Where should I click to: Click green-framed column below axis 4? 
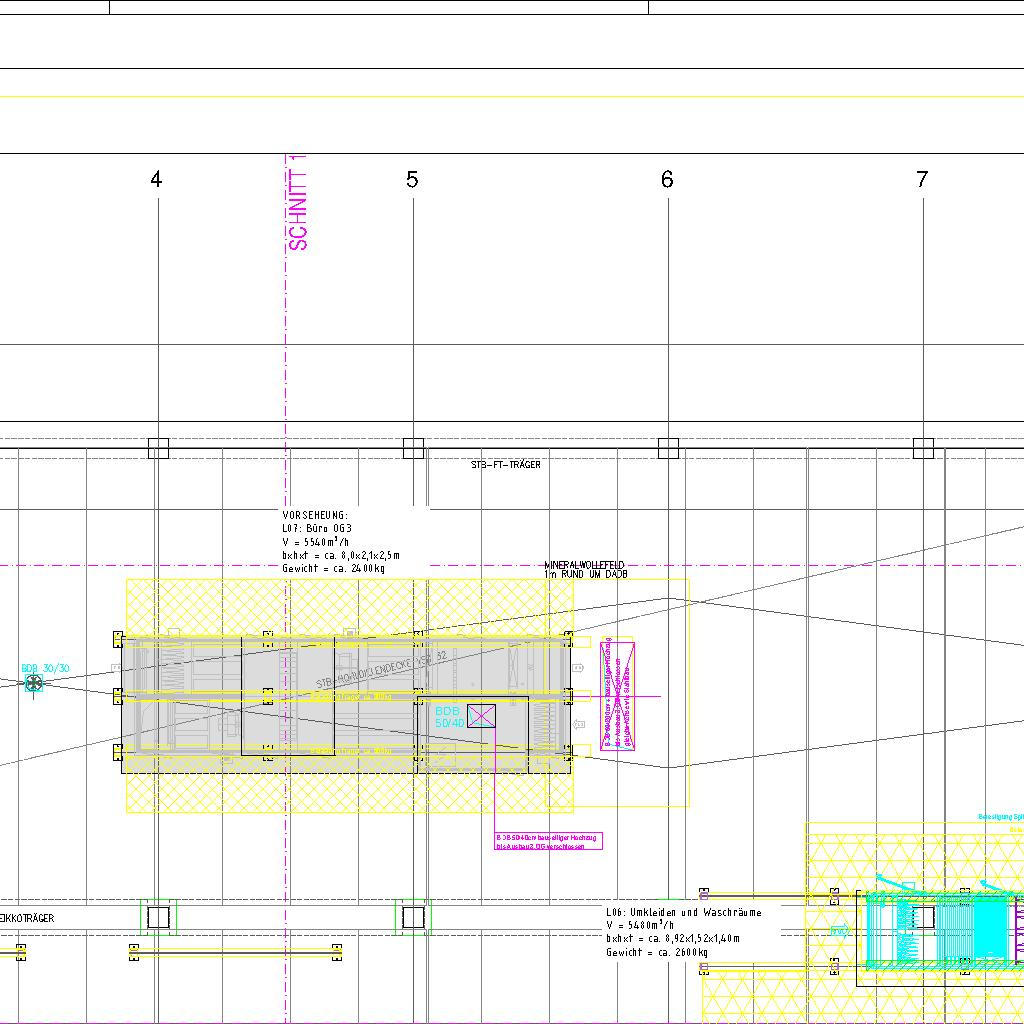point(158,916)
